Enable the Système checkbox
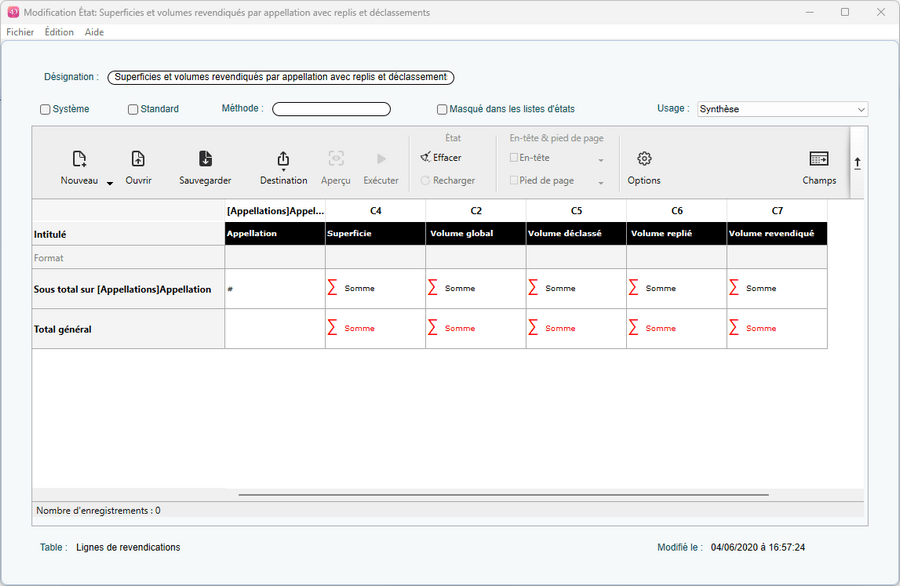This screenshot has width=900, height=586. [45, 110]
